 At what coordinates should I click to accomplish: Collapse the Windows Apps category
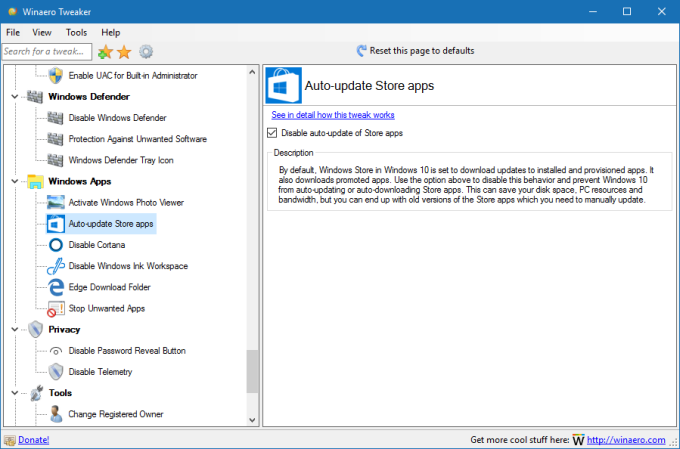[x=14, y=182]
